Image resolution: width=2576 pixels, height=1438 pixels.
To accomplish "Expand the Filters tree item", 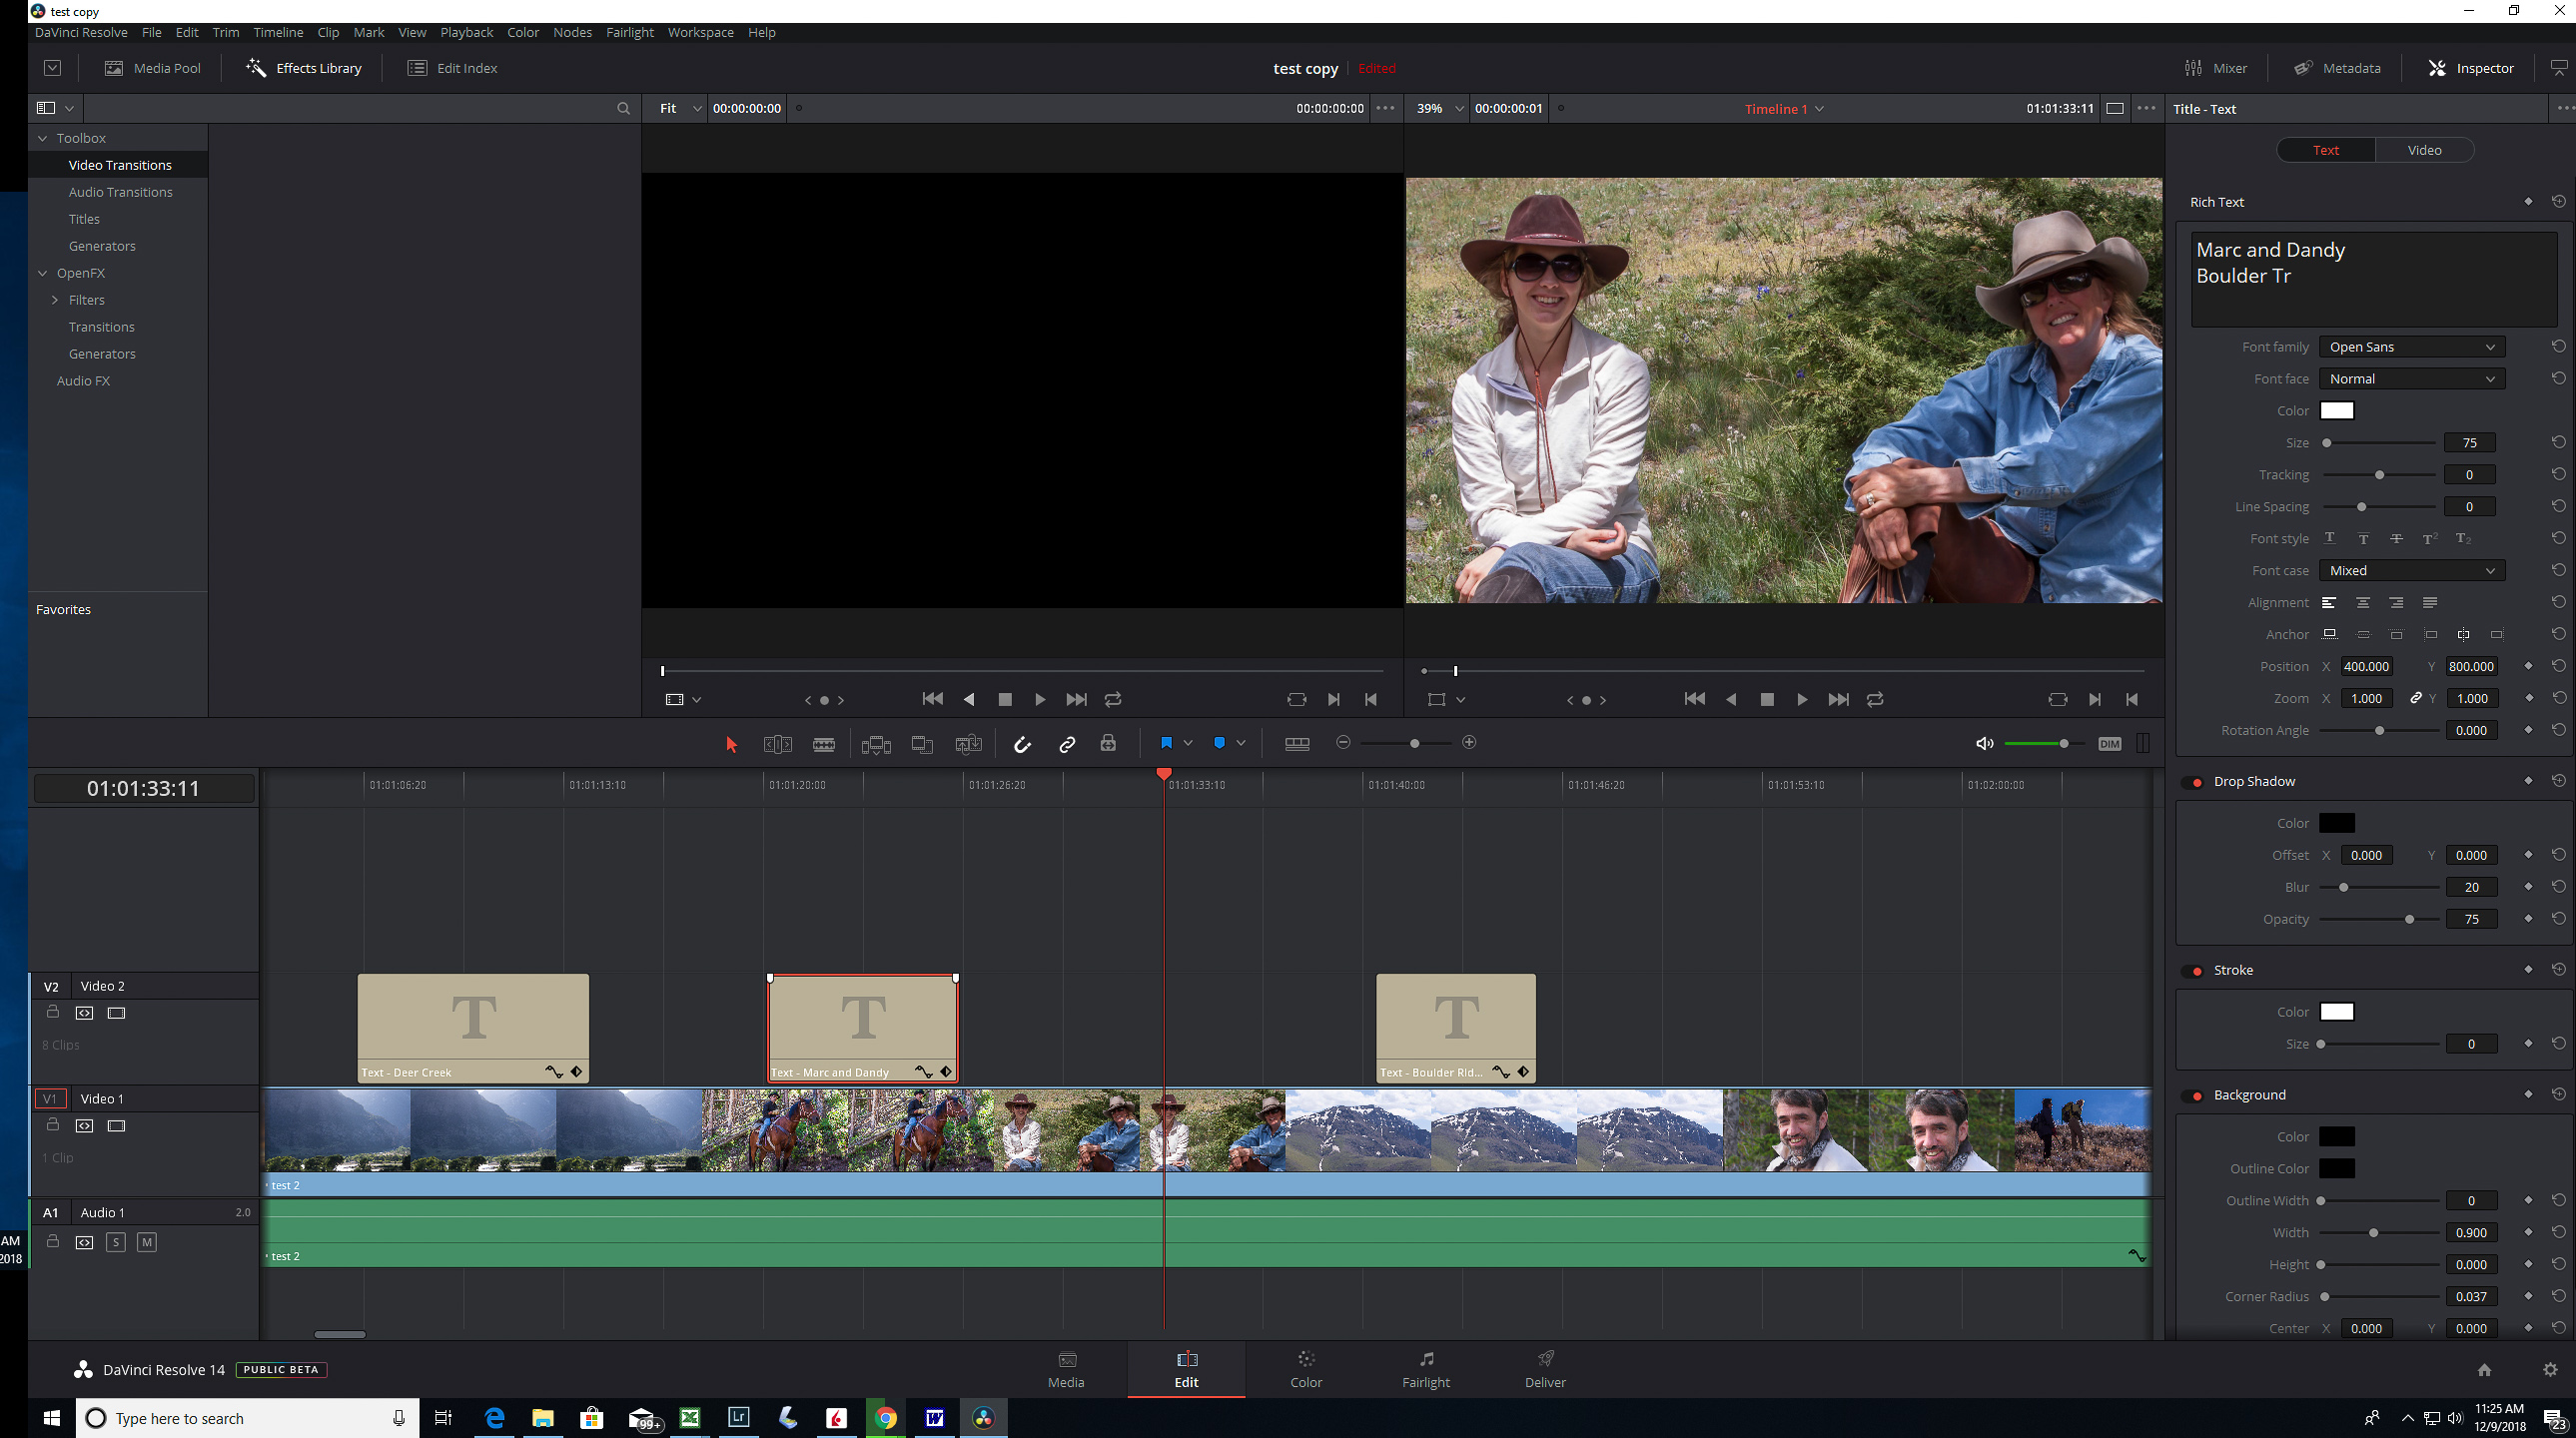I will (x=55, y=300).
